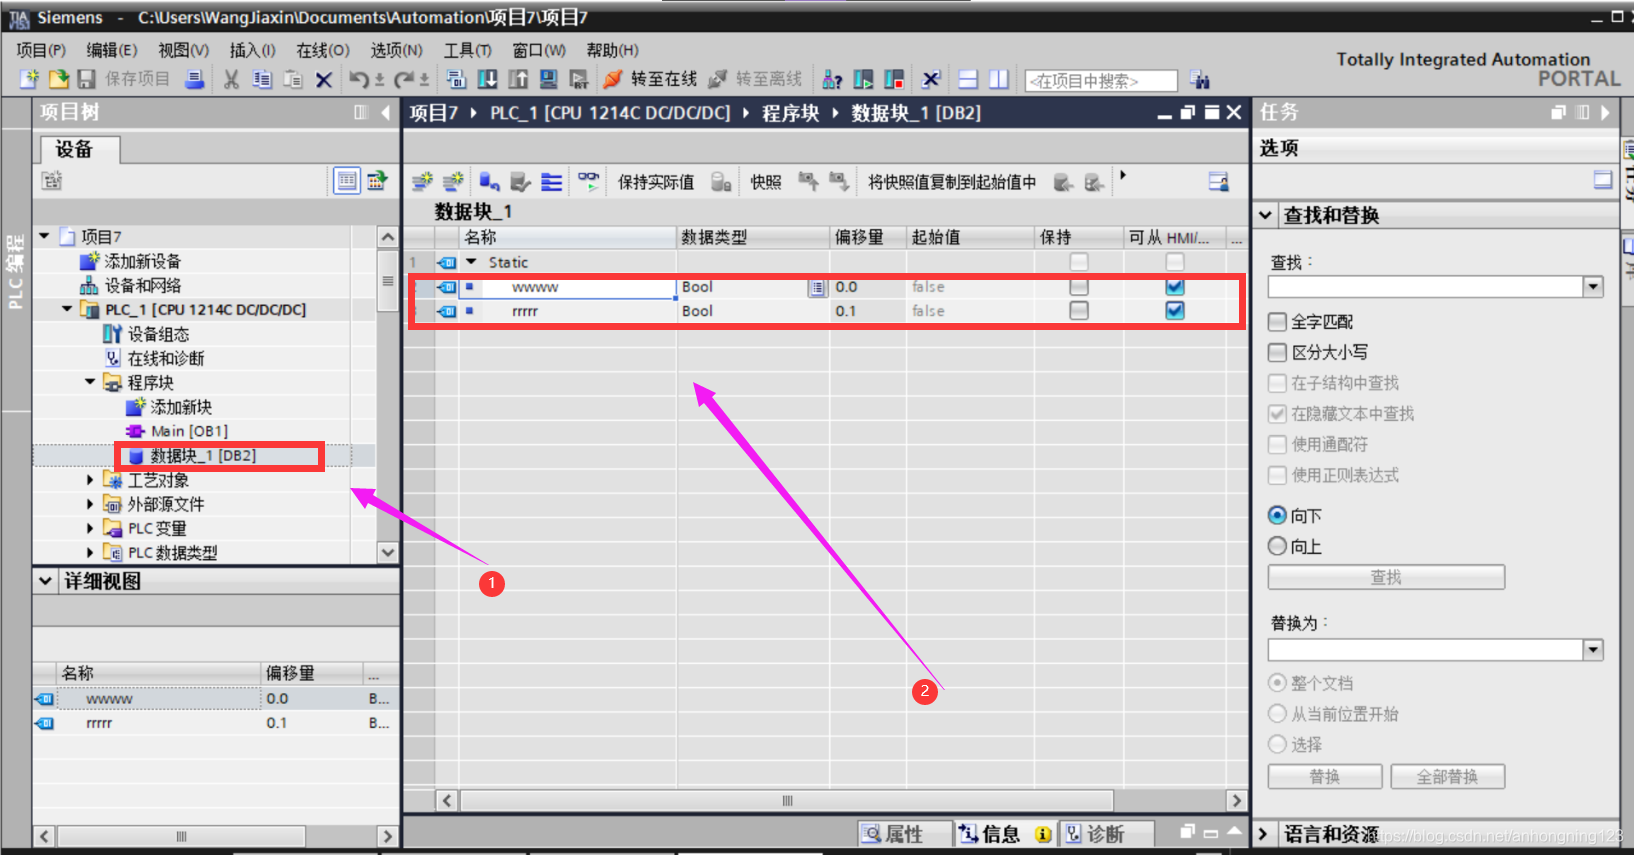Viewport: 1634px width, 855px height.
Task: Select search direction Down (向下)
Action: [x=1277, y=516]
